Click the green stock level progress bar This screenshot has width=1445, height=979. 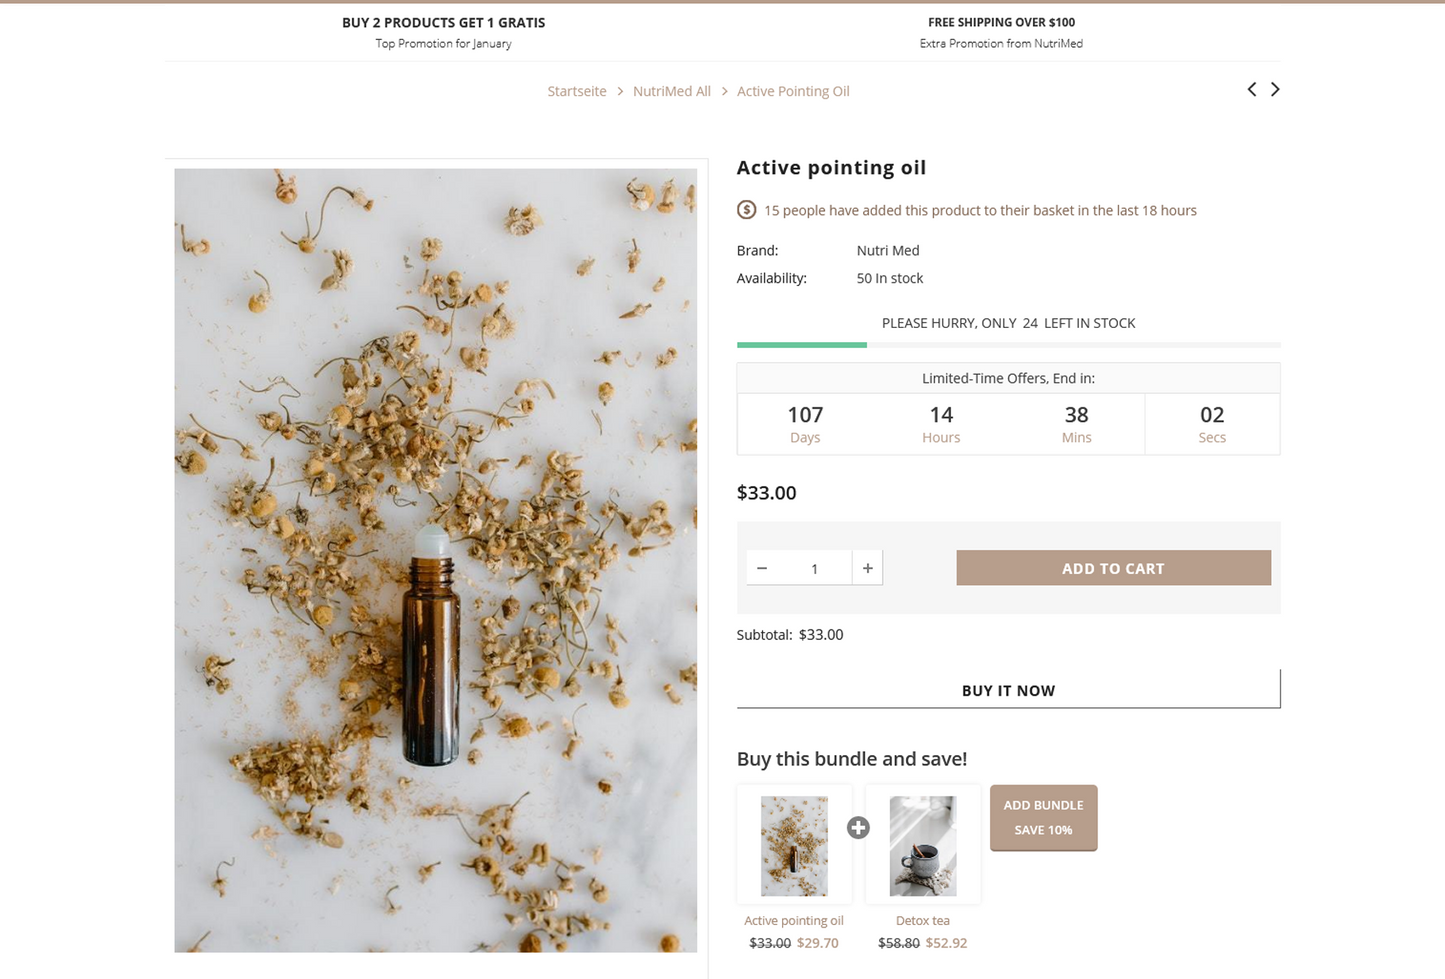tap(801, 345)
